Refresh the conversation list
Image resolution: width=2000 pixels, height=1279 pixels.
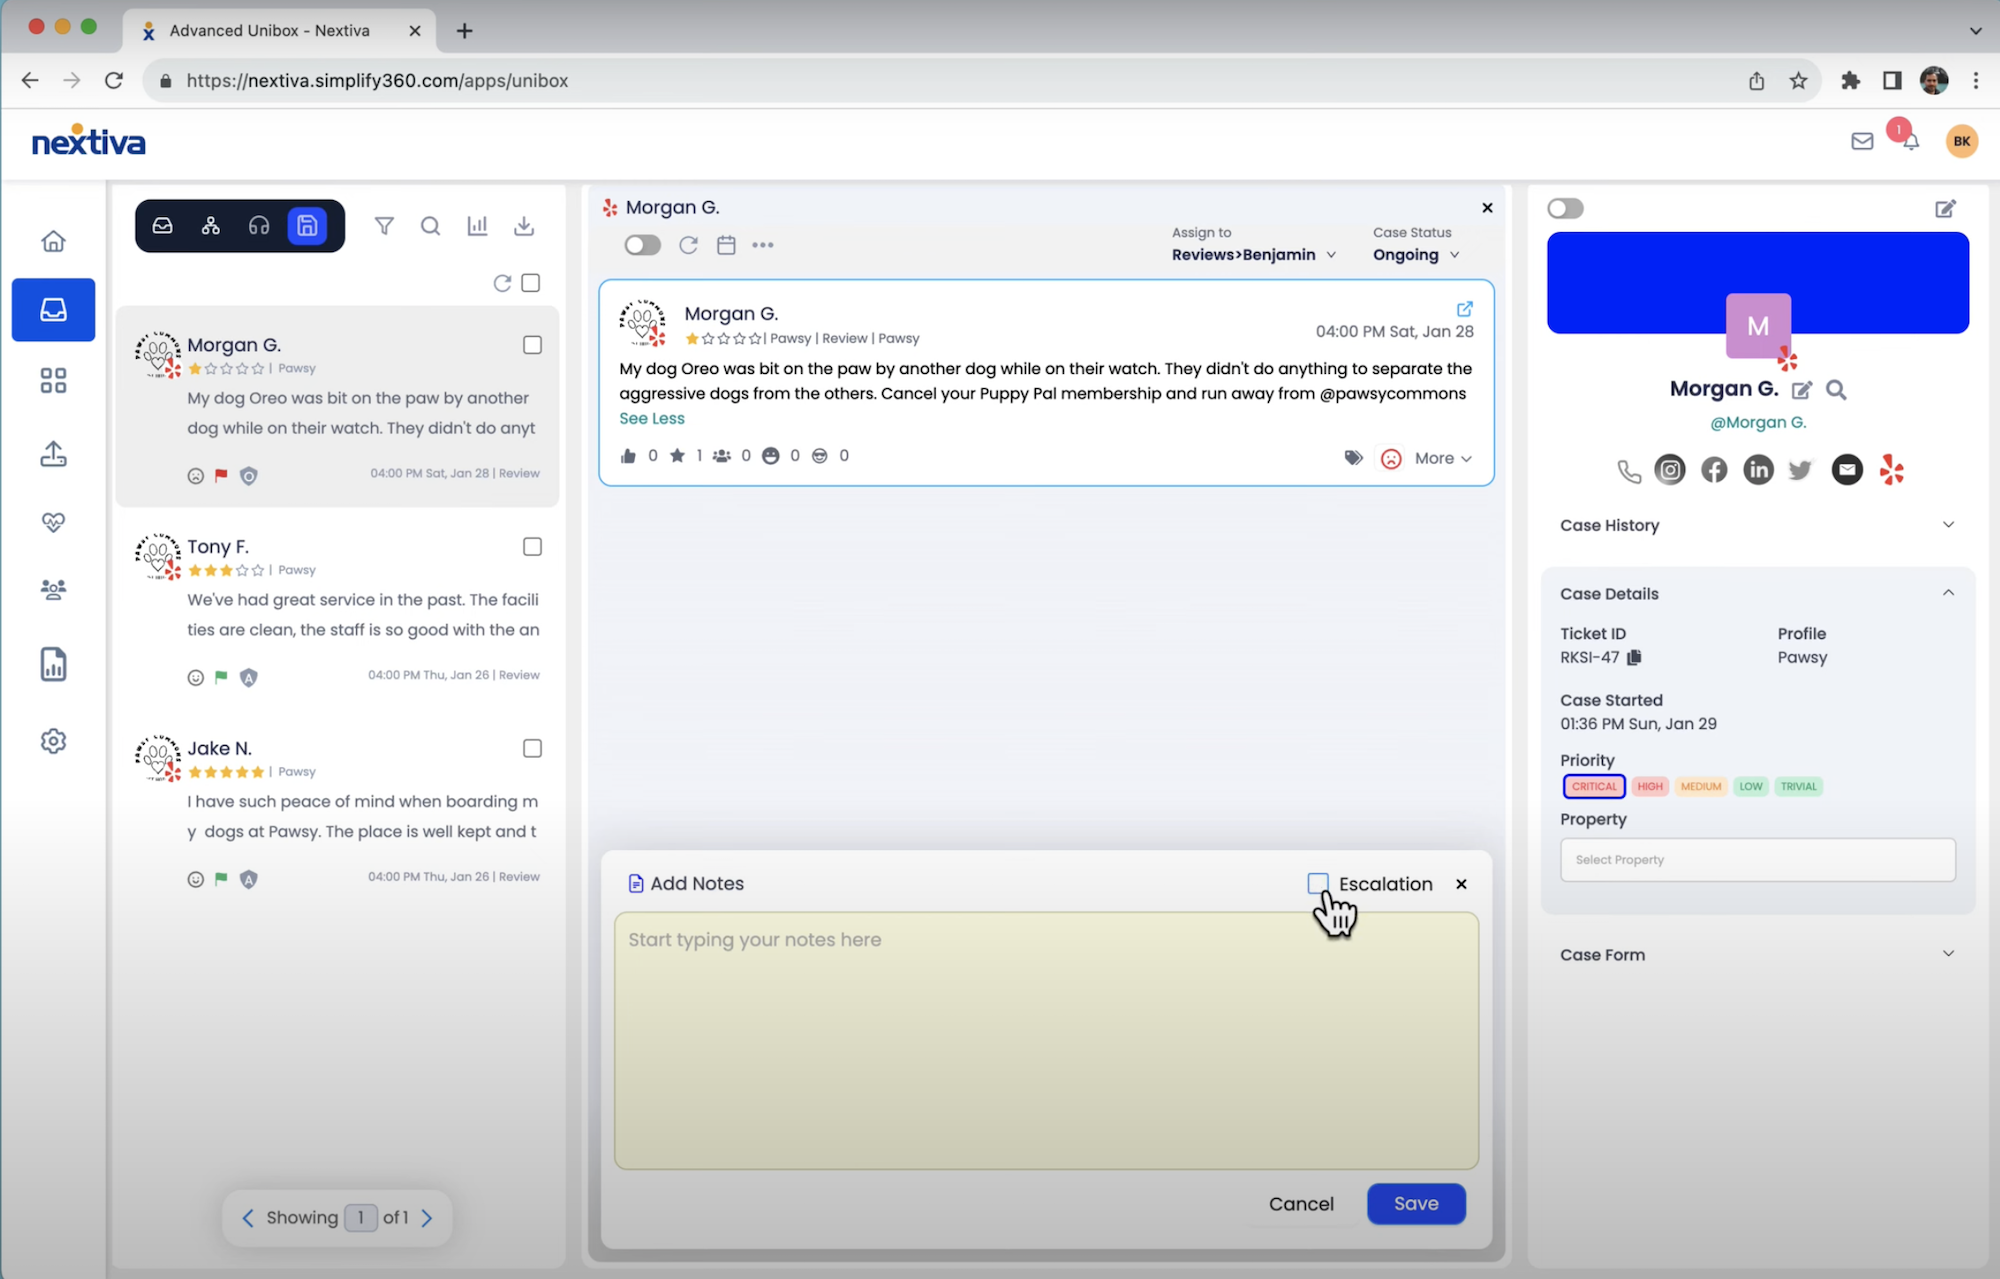pyautogui.click(x=502, y=283)
